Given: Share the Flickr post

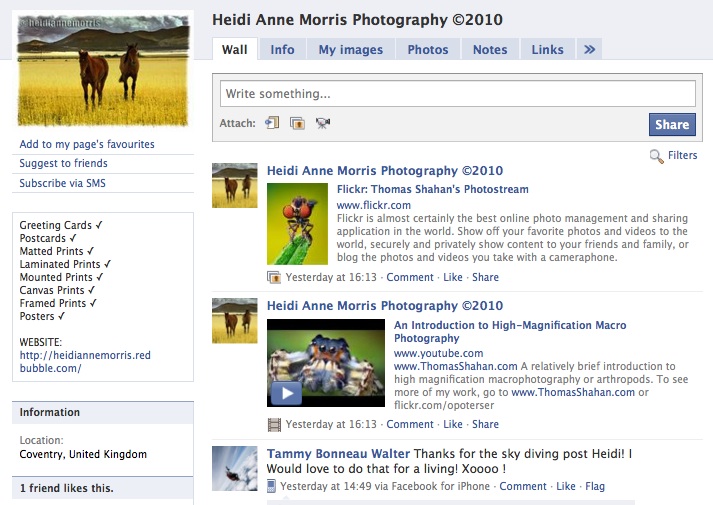Looking at the screenshot, I should tap(485, 277).
